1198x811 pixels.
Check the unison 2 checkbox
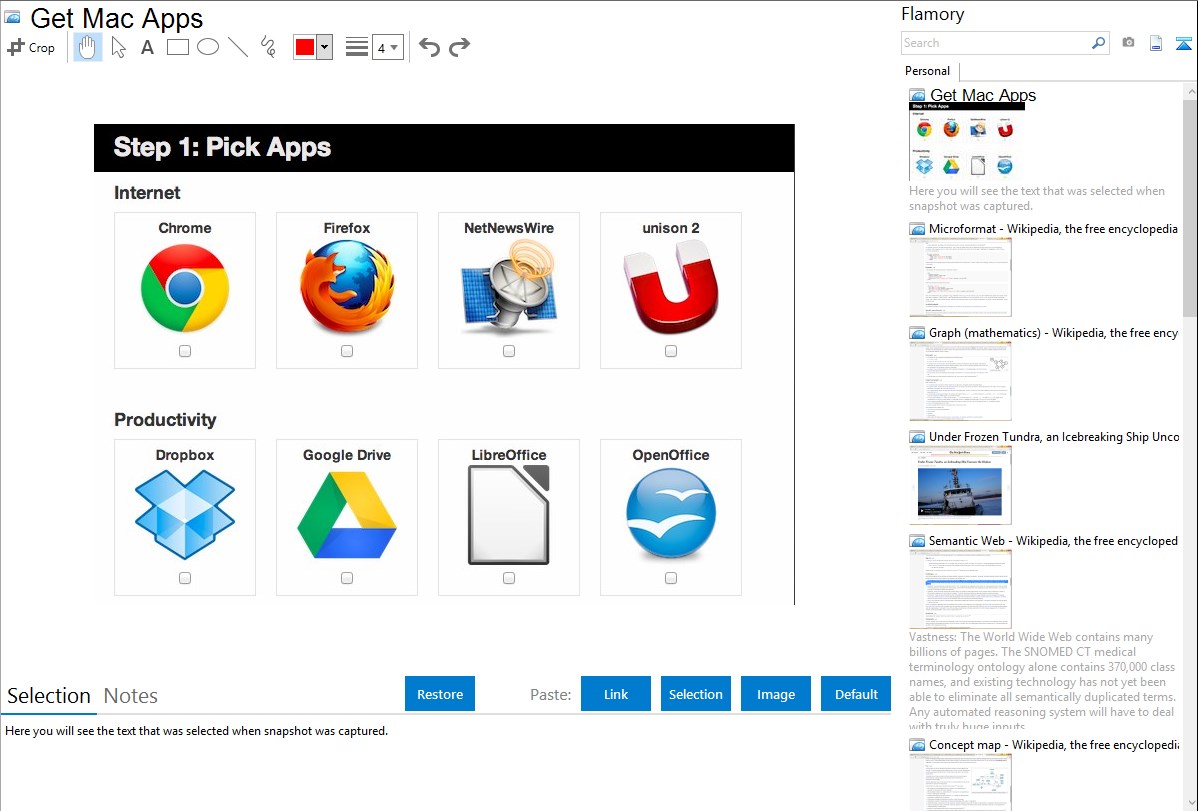pos(671,351)
